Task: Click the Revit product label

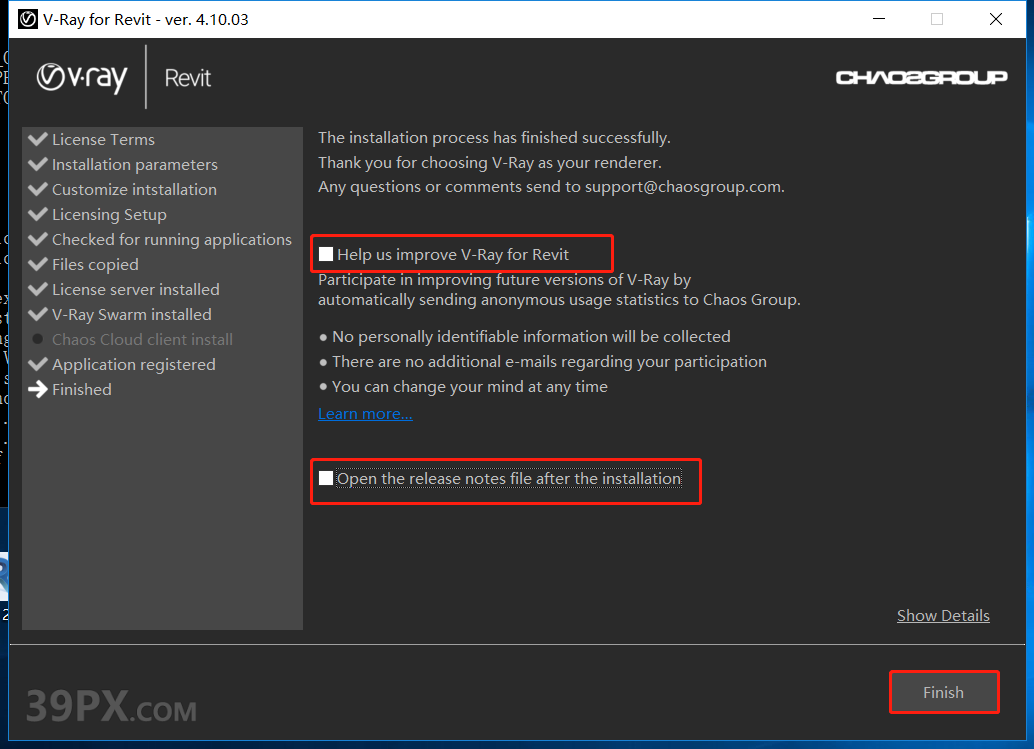Action: coord(188,78)
